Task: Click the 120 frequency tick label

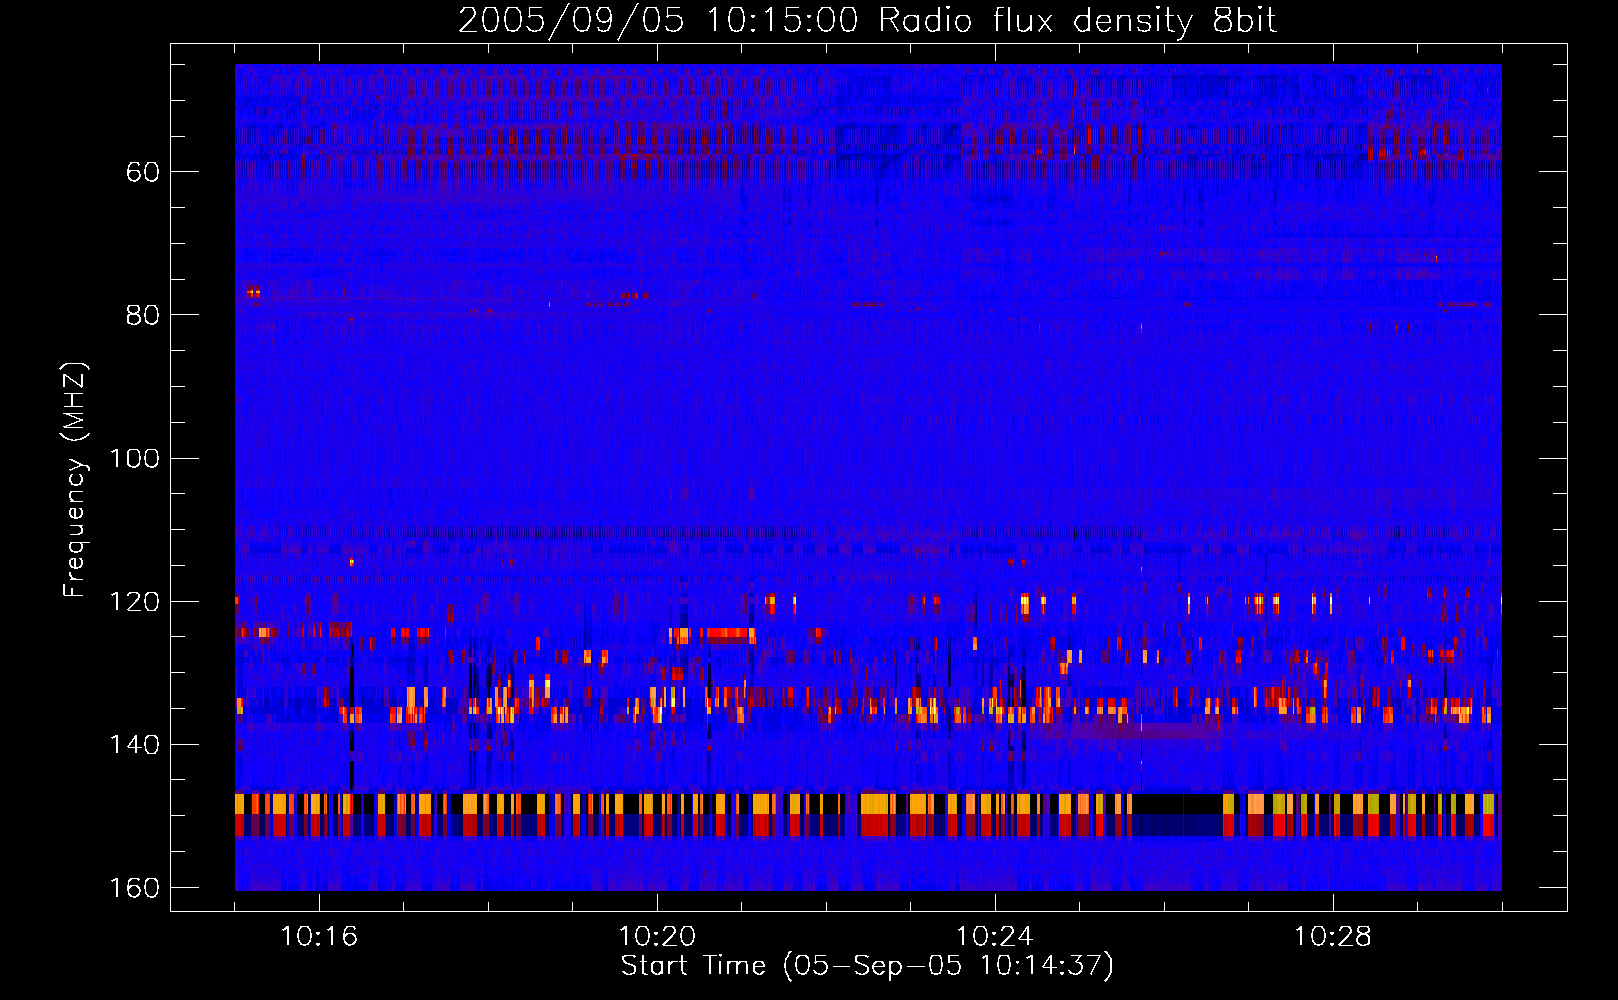Action: [x=134, y=602]
